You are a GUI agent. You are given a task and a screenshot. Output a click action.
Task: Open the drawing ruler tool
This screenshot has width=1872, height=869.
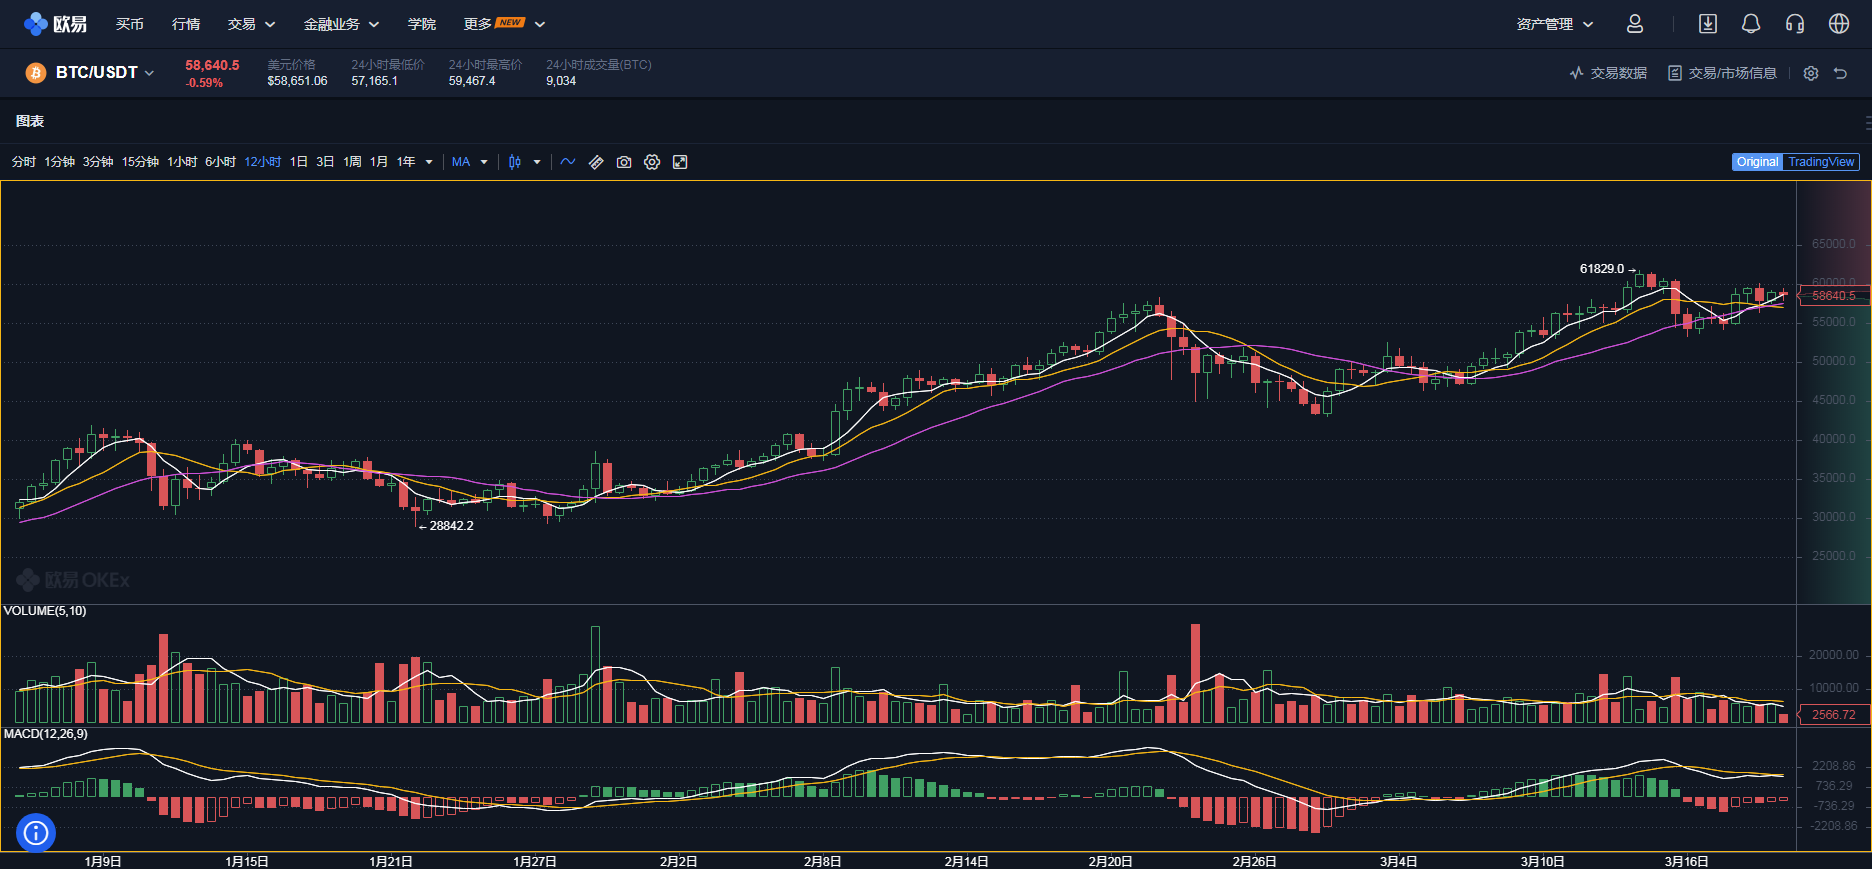tap(596, 162)
